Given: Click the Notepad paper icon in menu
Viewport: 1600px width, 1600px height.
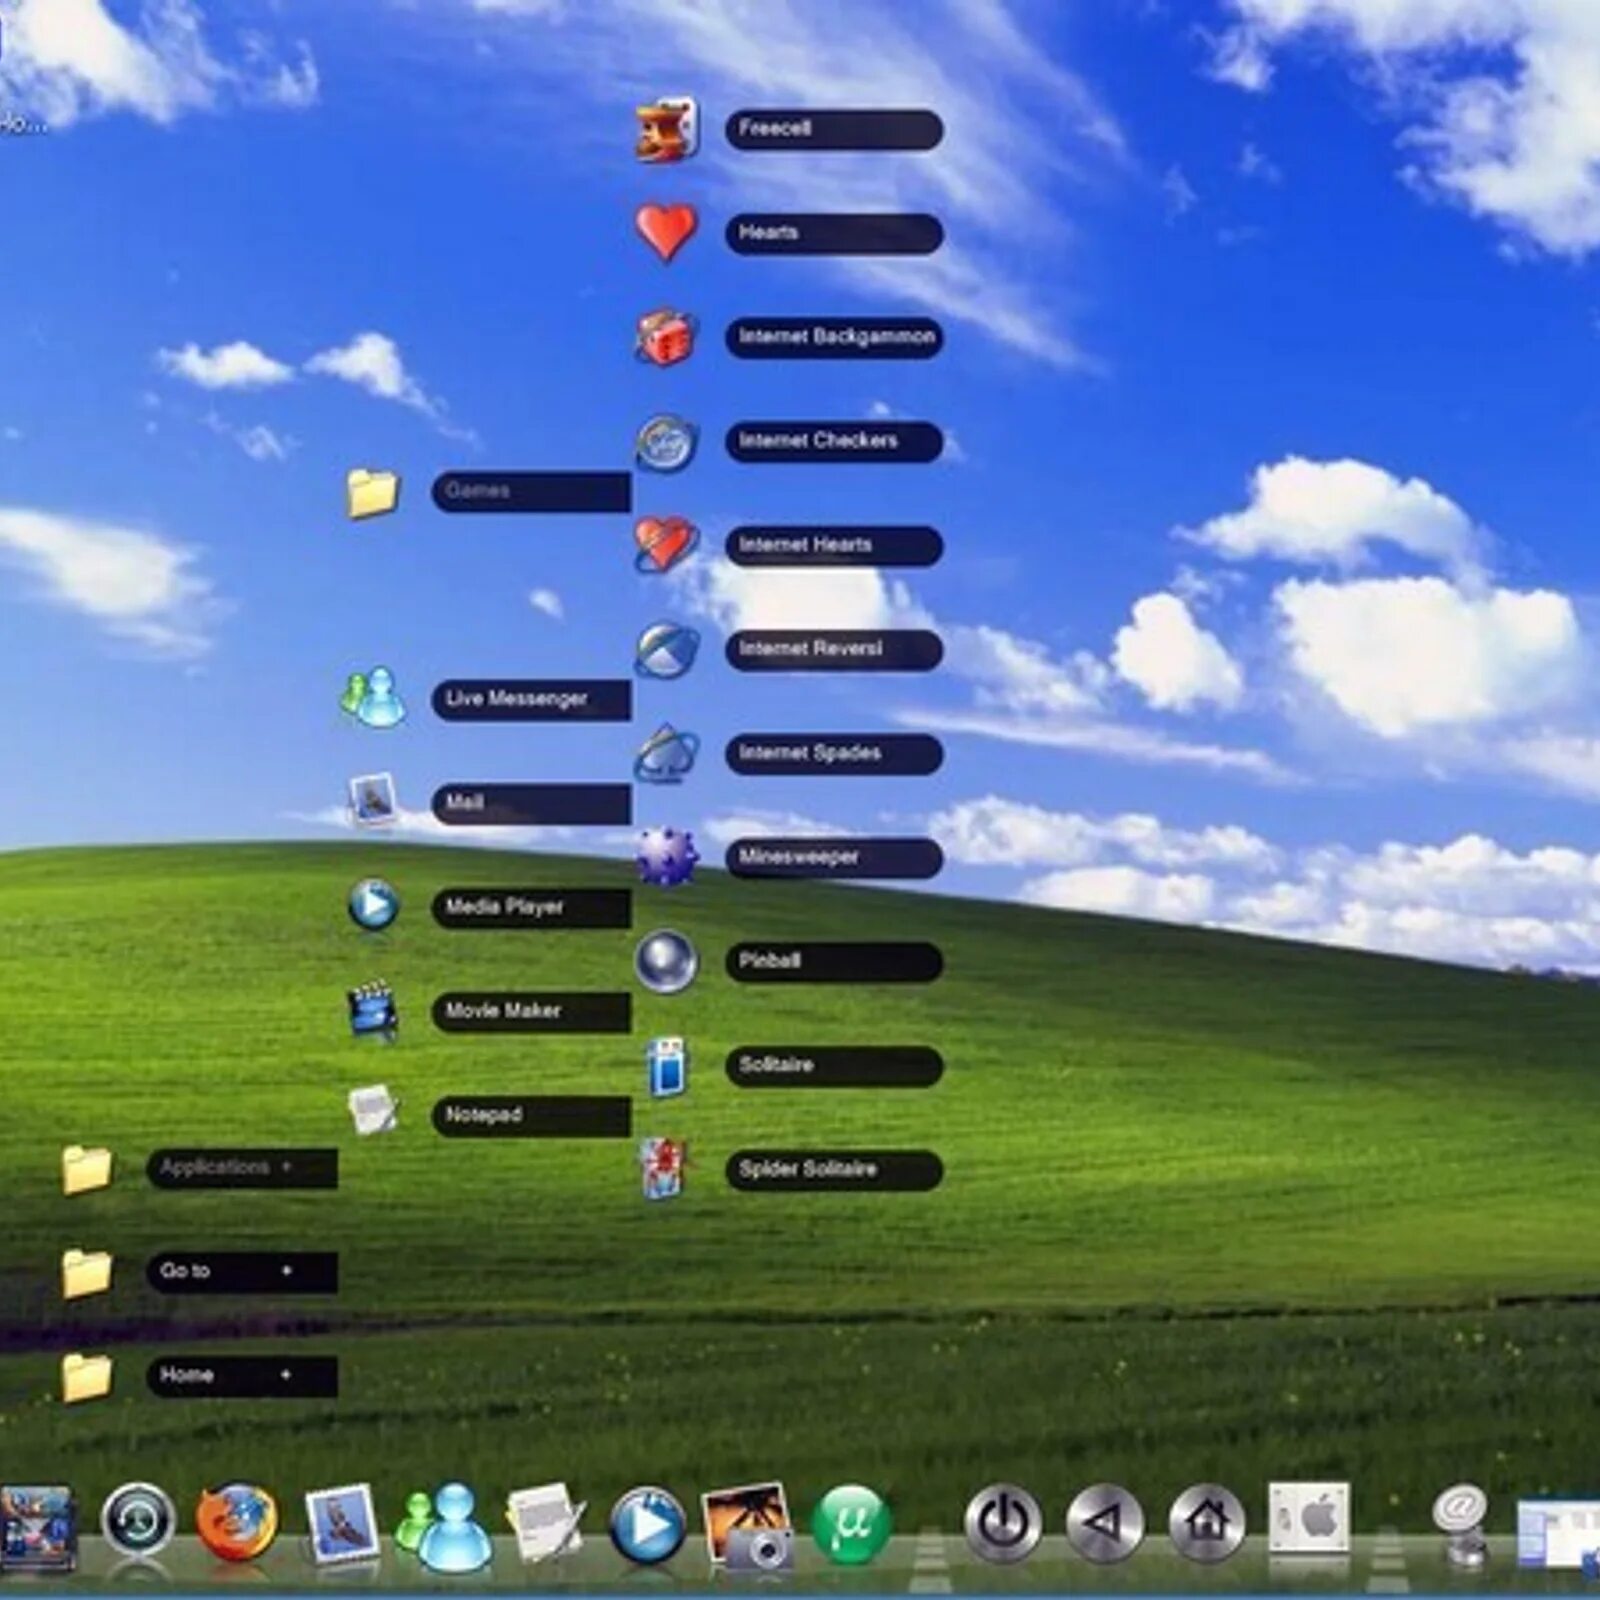Looking at the screenshot, I should (x=373, y=1110).
